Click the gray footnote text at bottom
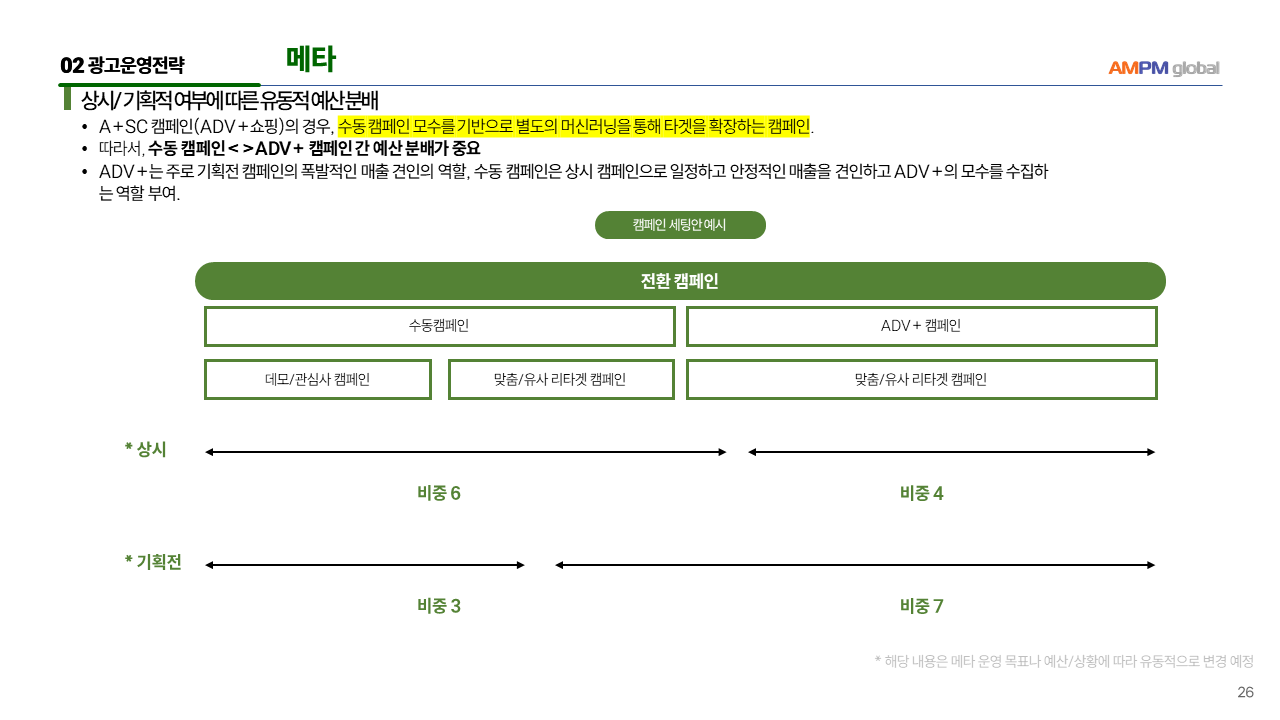 [x=1064, y=661]
